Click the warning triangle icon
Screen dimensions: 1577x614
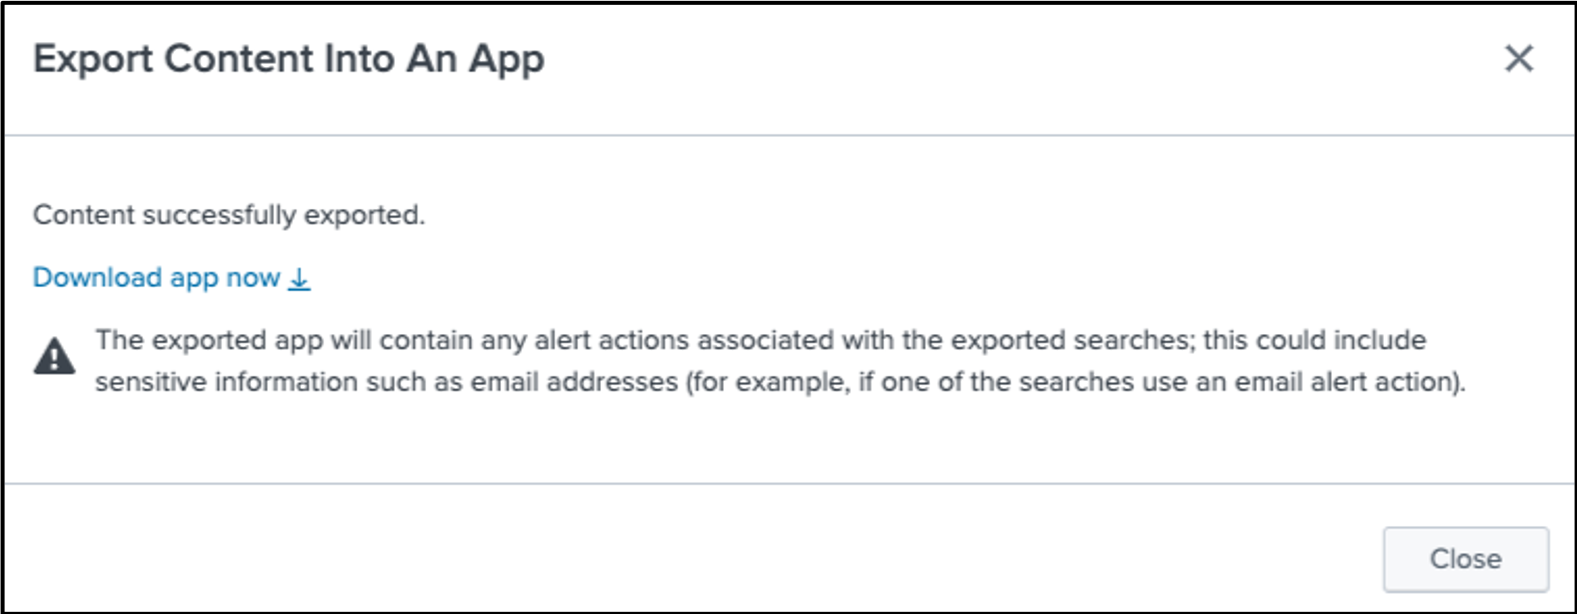[54, 356]
